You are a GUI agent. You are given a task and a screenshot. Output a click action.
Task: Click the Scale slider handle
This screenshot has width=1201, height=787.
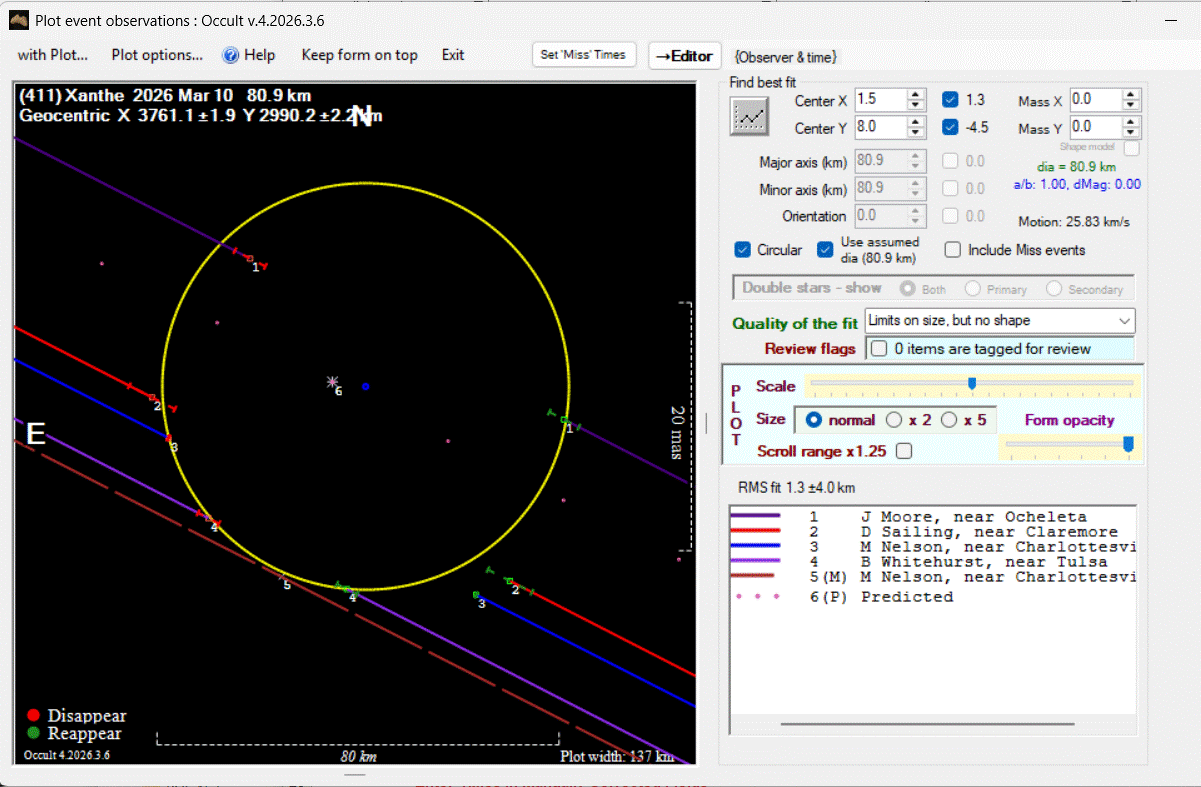tap(971, 384)
